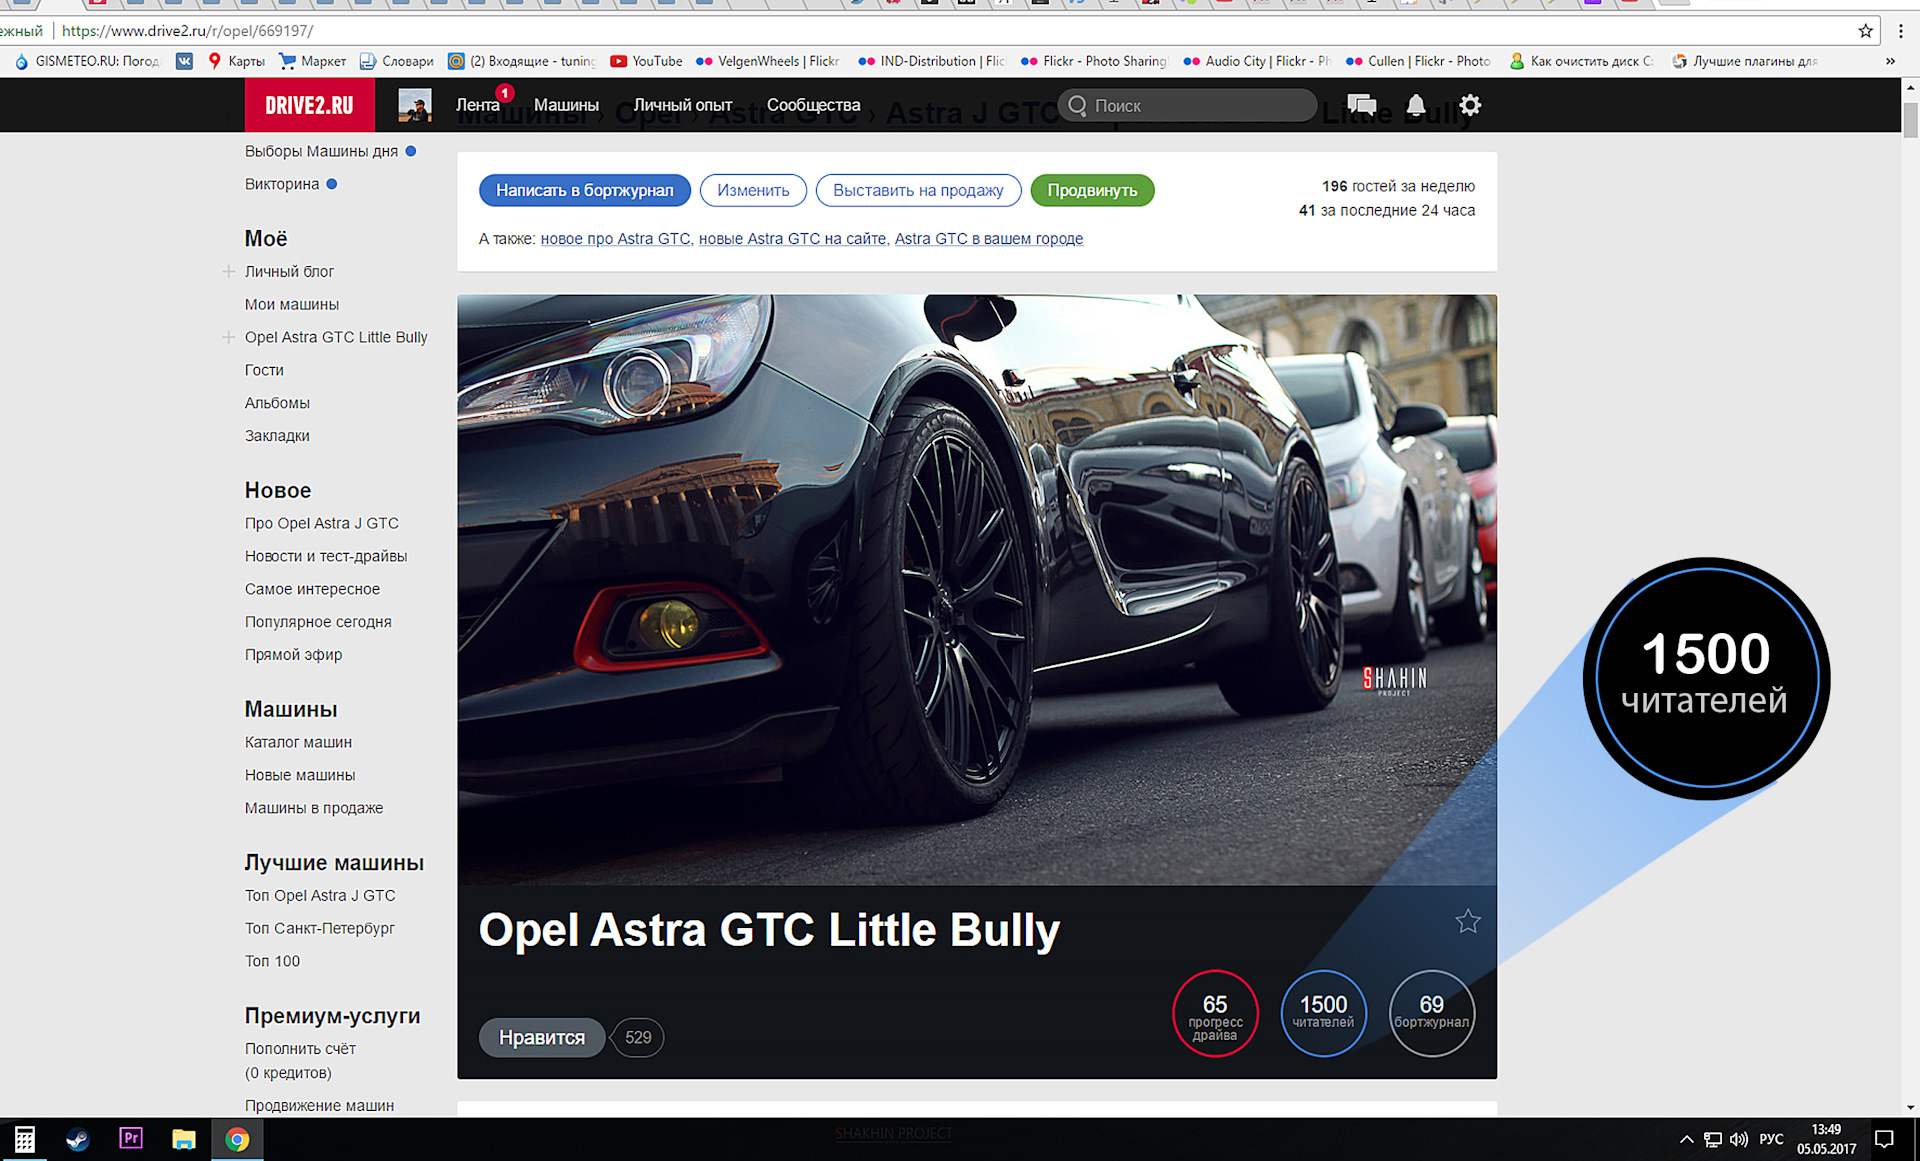This screenshot has height=1161, width=1920.
Task: Open the Windows action center icon
Action: point(1885,1139)
